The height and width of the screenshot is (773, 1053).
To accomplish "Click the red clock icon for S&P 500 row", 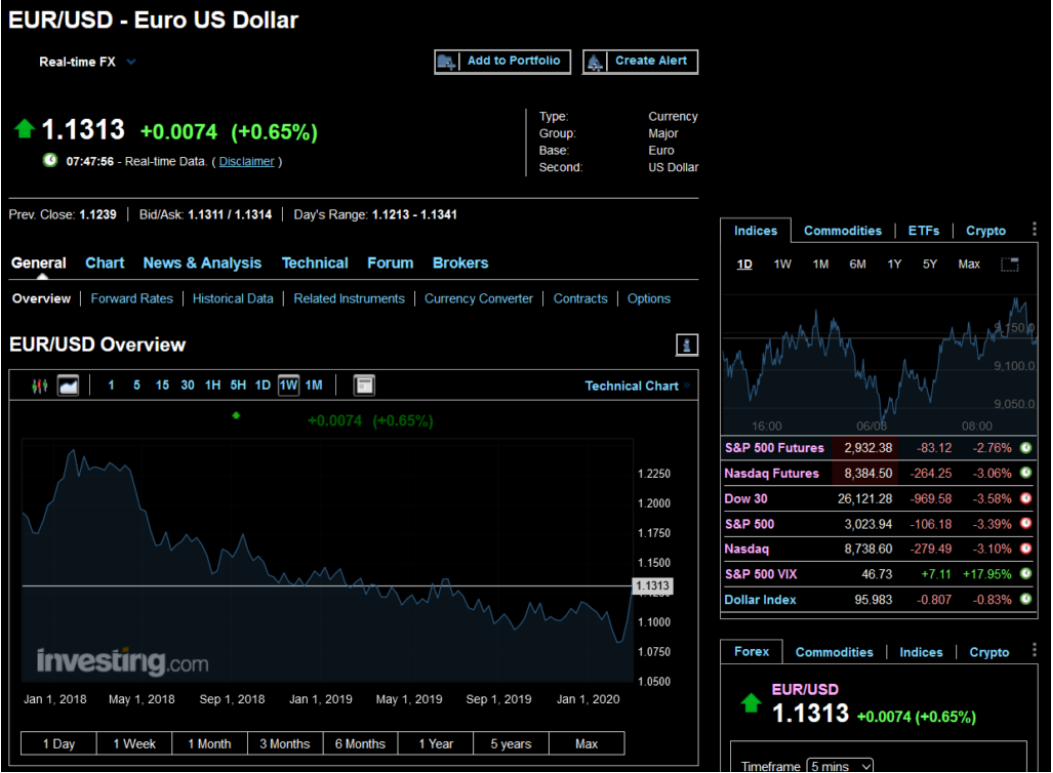I will tap(1025, 523).
